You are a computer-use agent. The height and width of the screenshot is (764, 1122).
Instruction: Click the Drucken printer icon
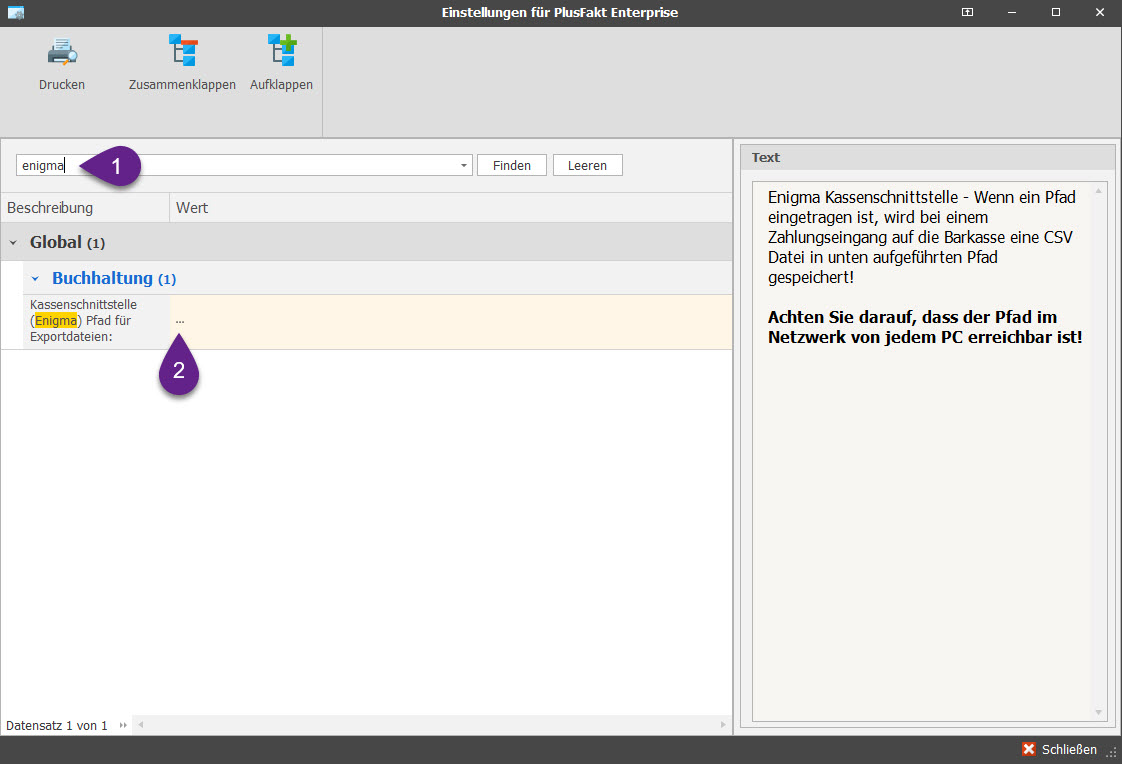pyautogui.click(x=62, y=52)
